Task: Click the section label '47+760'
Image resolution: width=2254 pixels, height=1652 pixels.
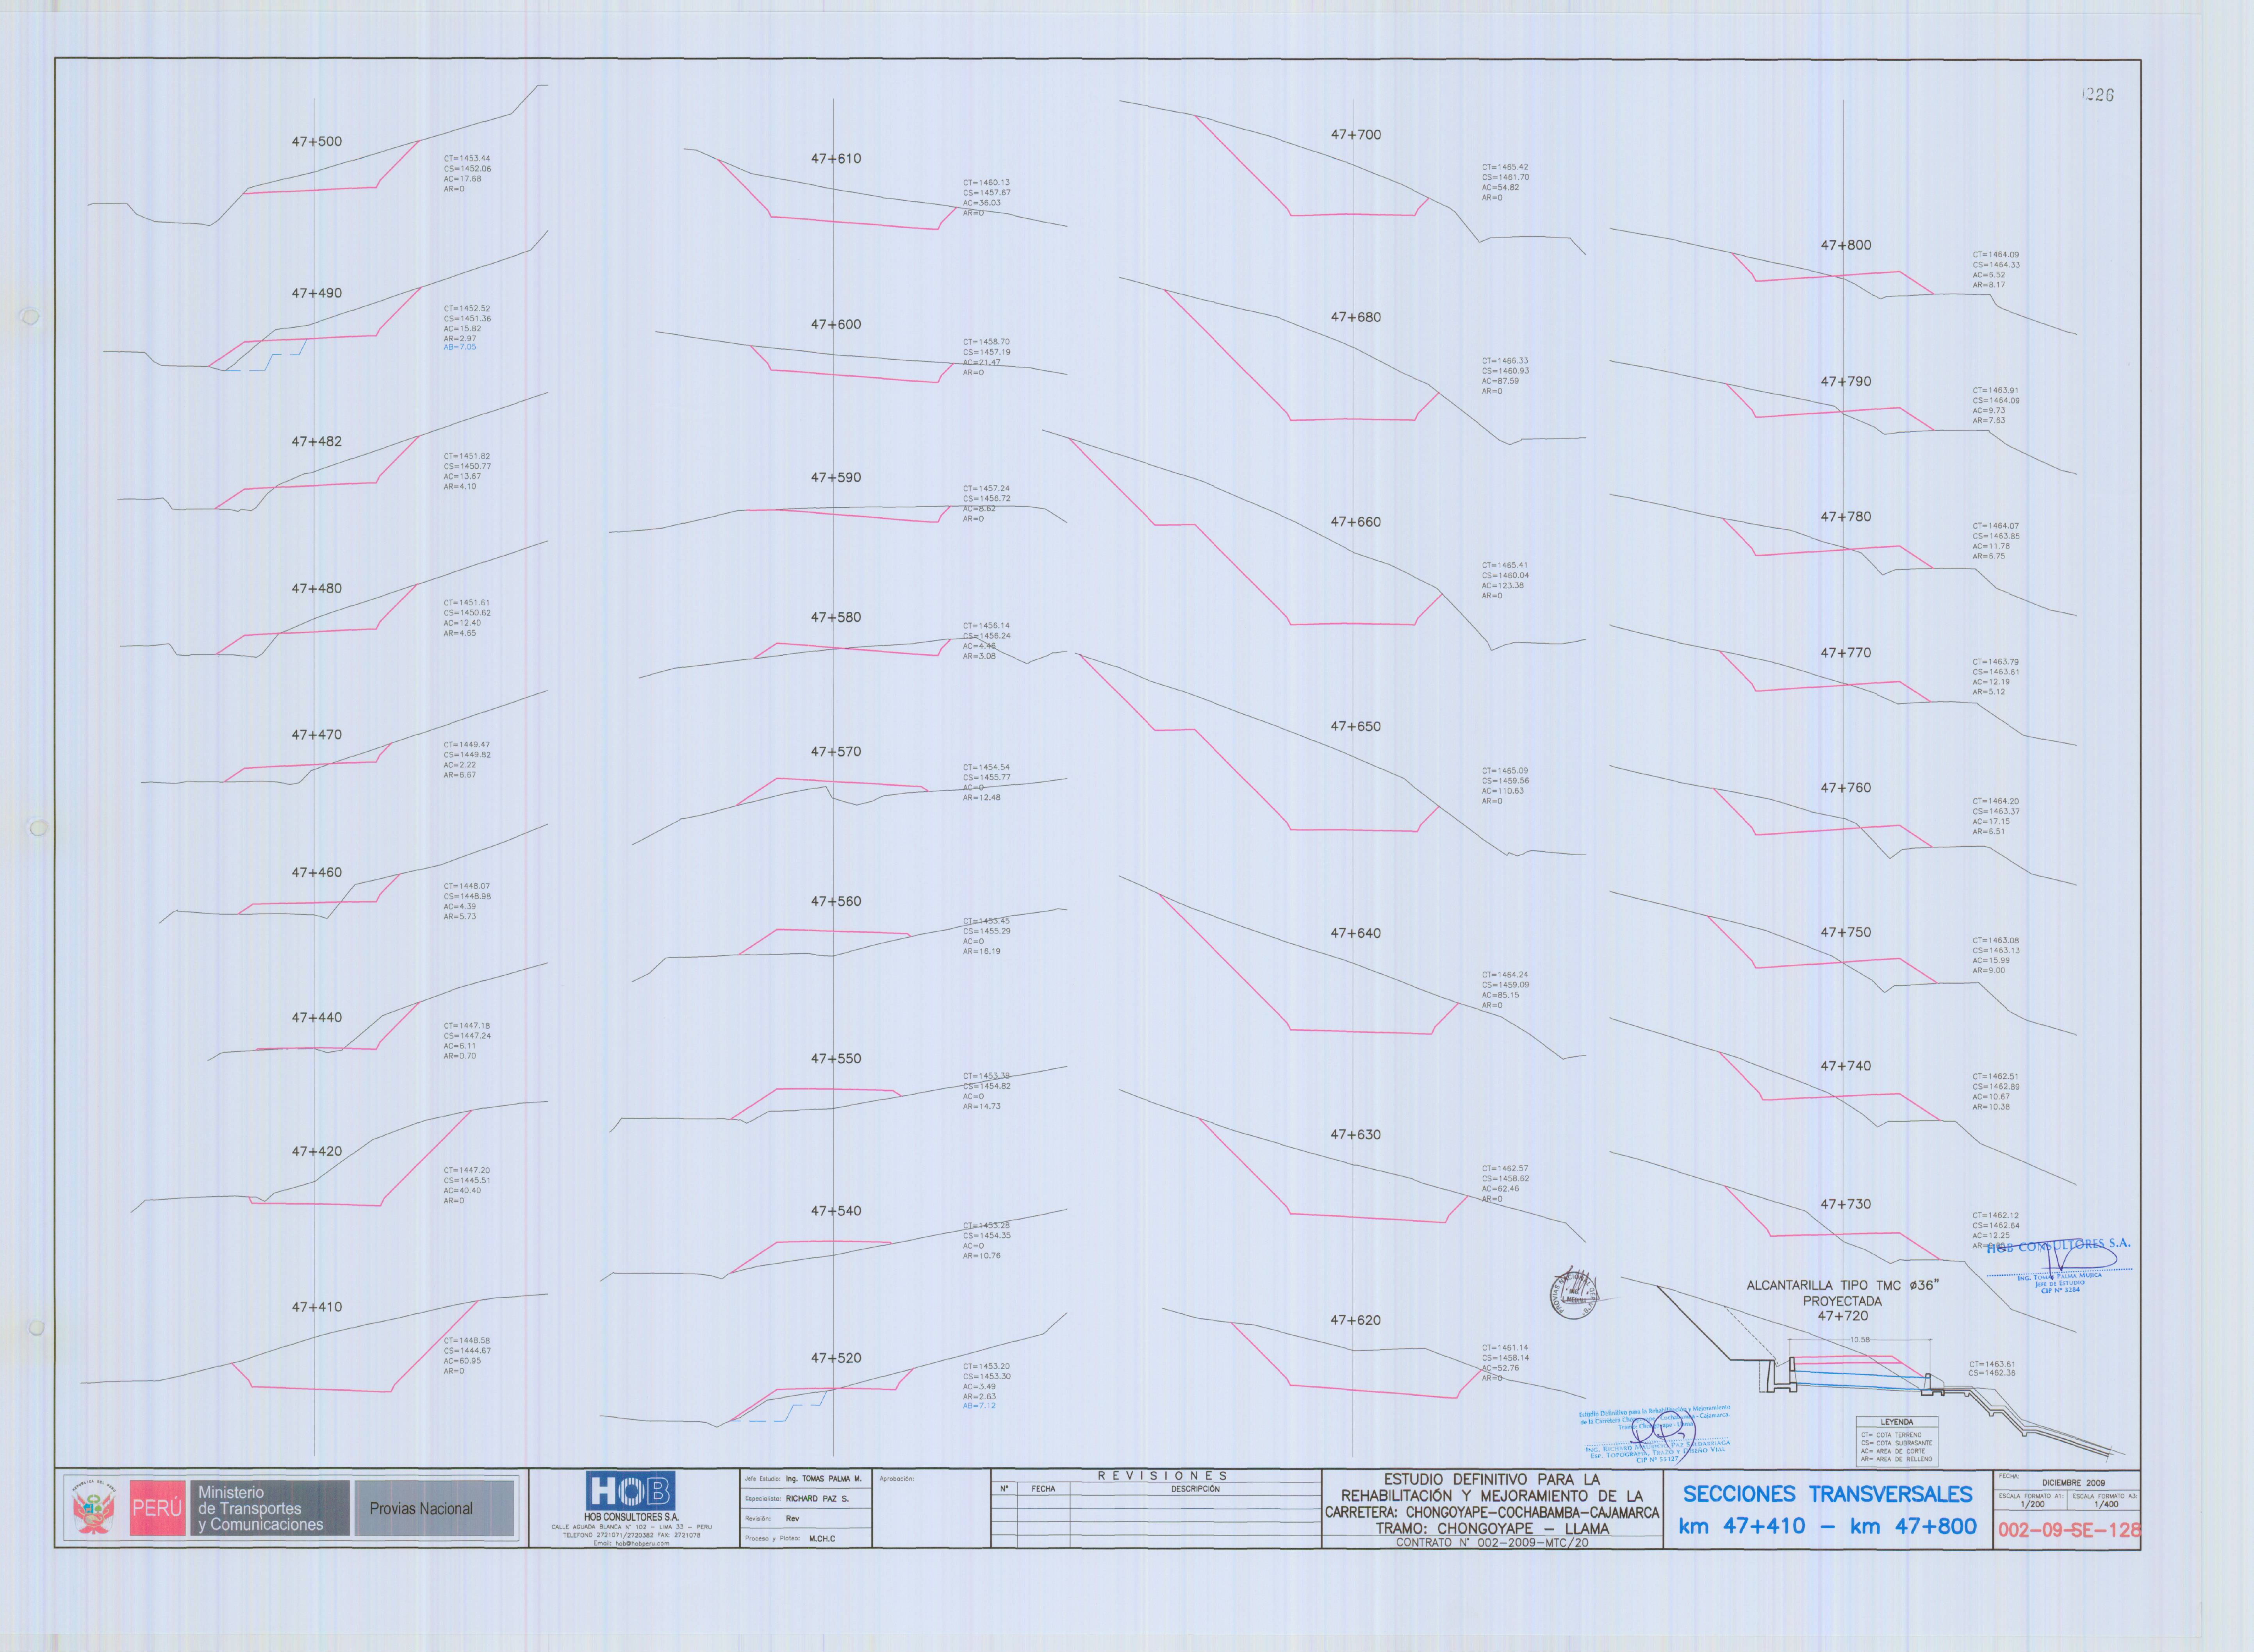Action: pos(1845,788)
